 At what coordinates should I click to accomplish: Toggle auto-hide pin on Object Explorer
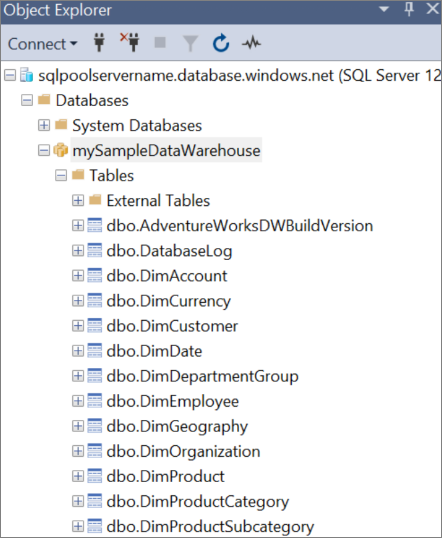point(409,9)
